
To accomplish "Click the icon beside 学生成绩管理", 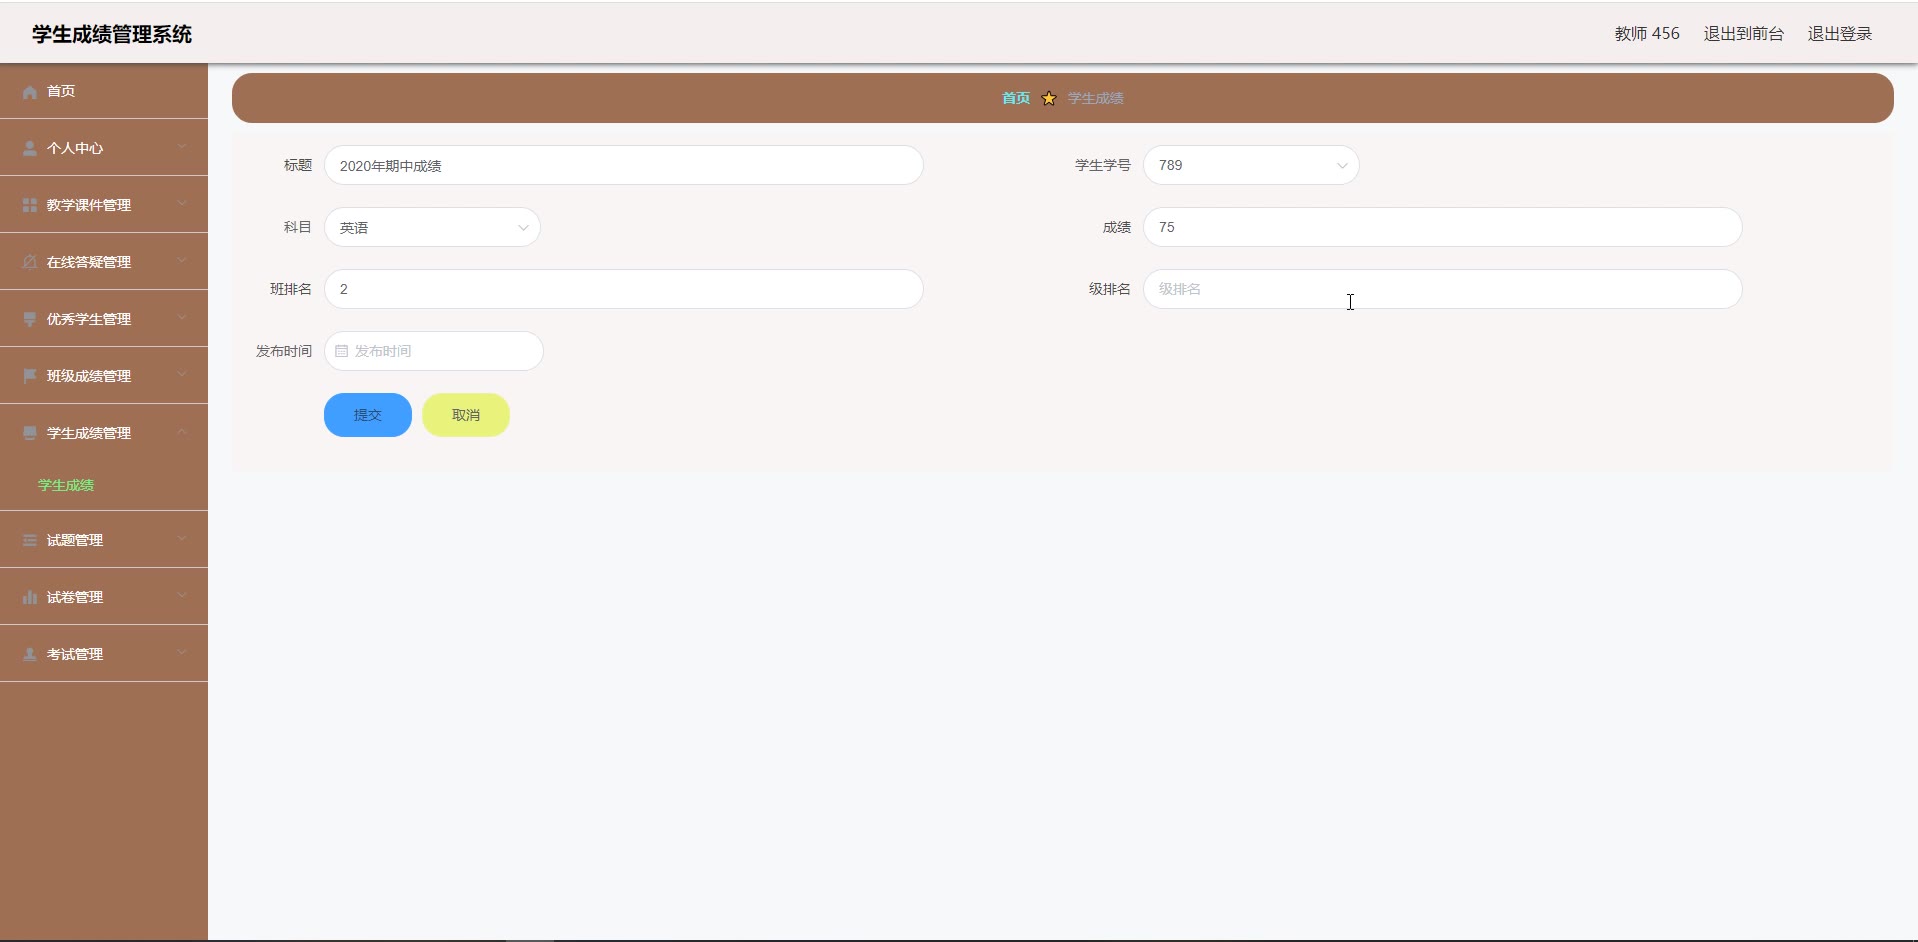I will [x=30, y=433].
